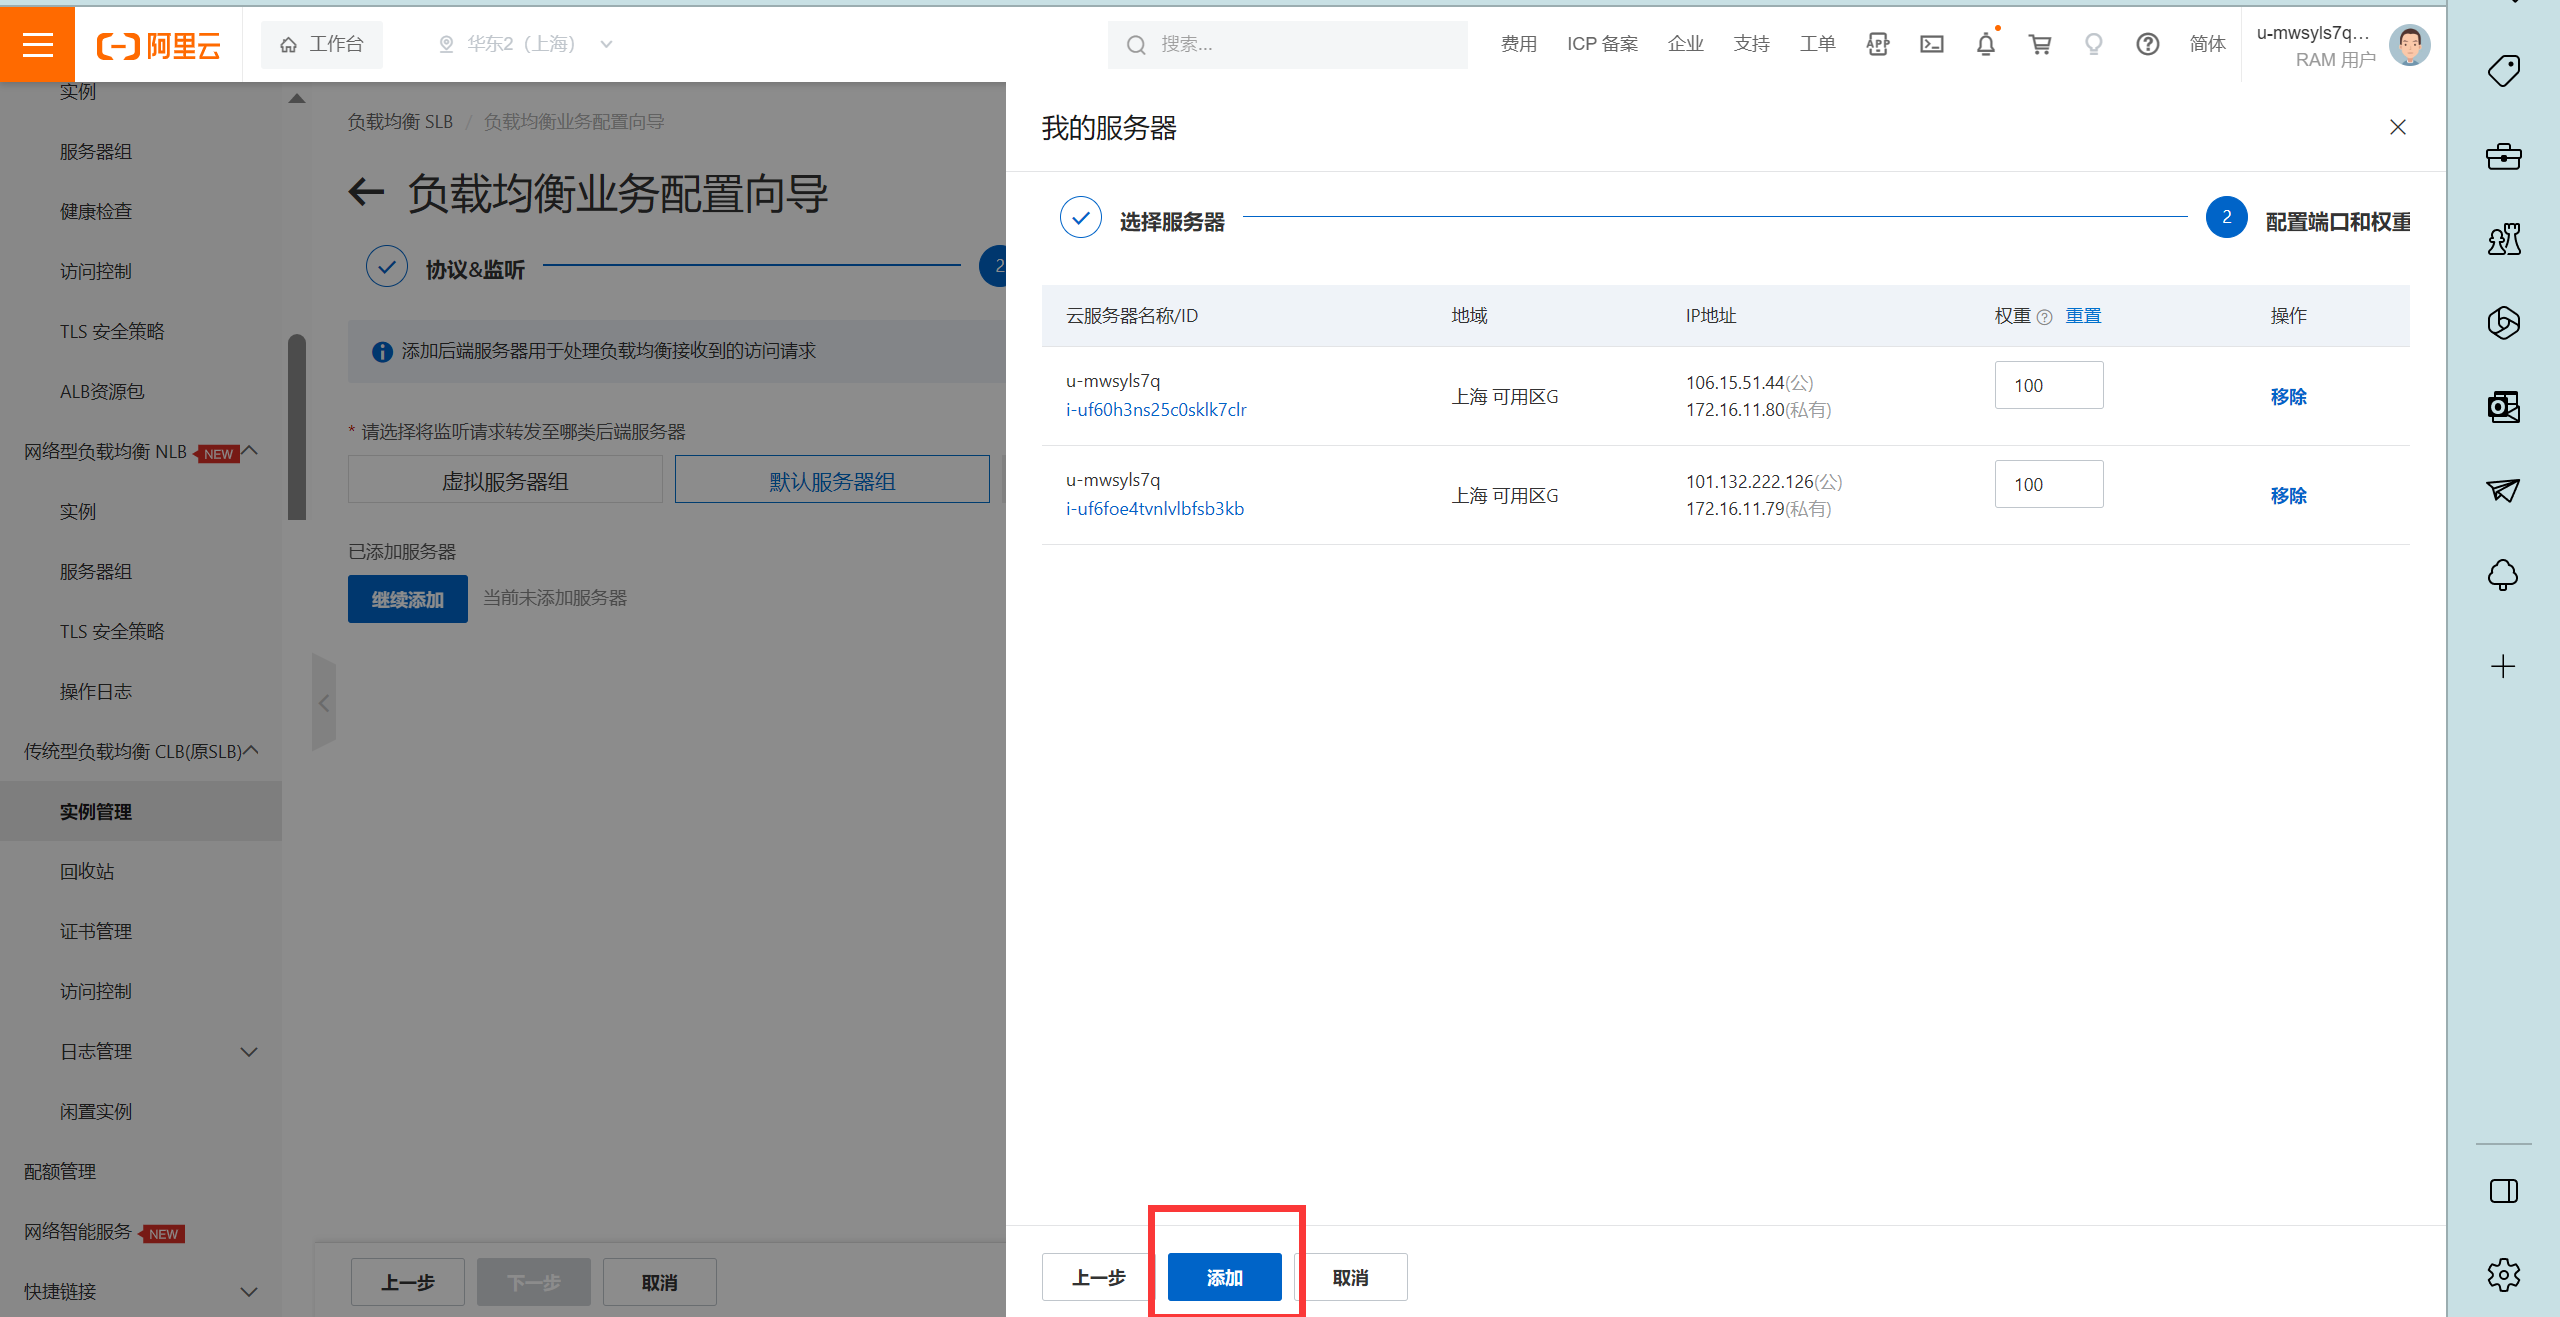Click 上一步 in server panel
The width and height of the screenshot is (2560, 1317).
tap(1098, 1277)
